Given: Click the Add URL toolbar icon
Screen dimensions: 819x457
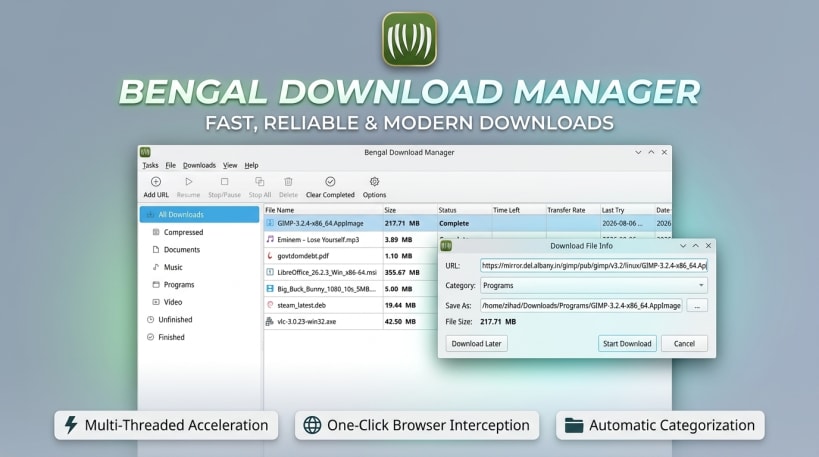Looking at the screenshot, I should [156, 182].
